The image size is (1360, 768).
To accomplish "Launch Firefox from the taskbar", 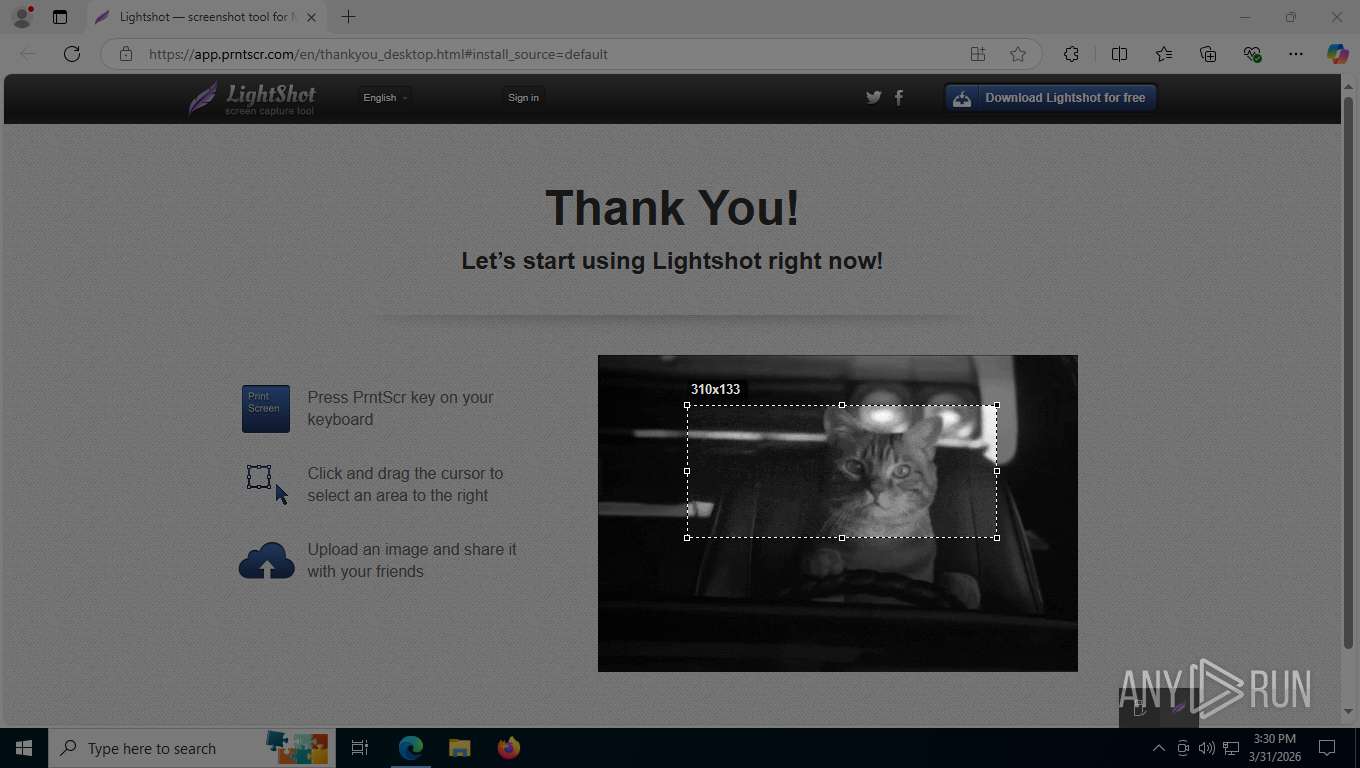I will tap(508, 748).
